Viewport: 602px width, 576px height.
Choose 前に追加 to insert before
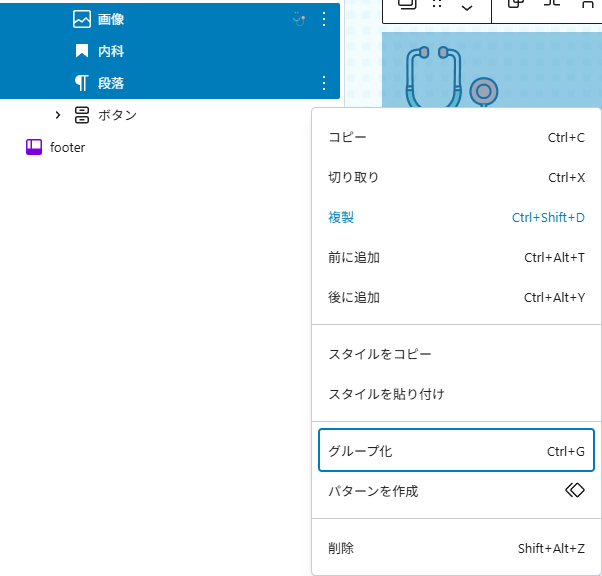(456, 257)
